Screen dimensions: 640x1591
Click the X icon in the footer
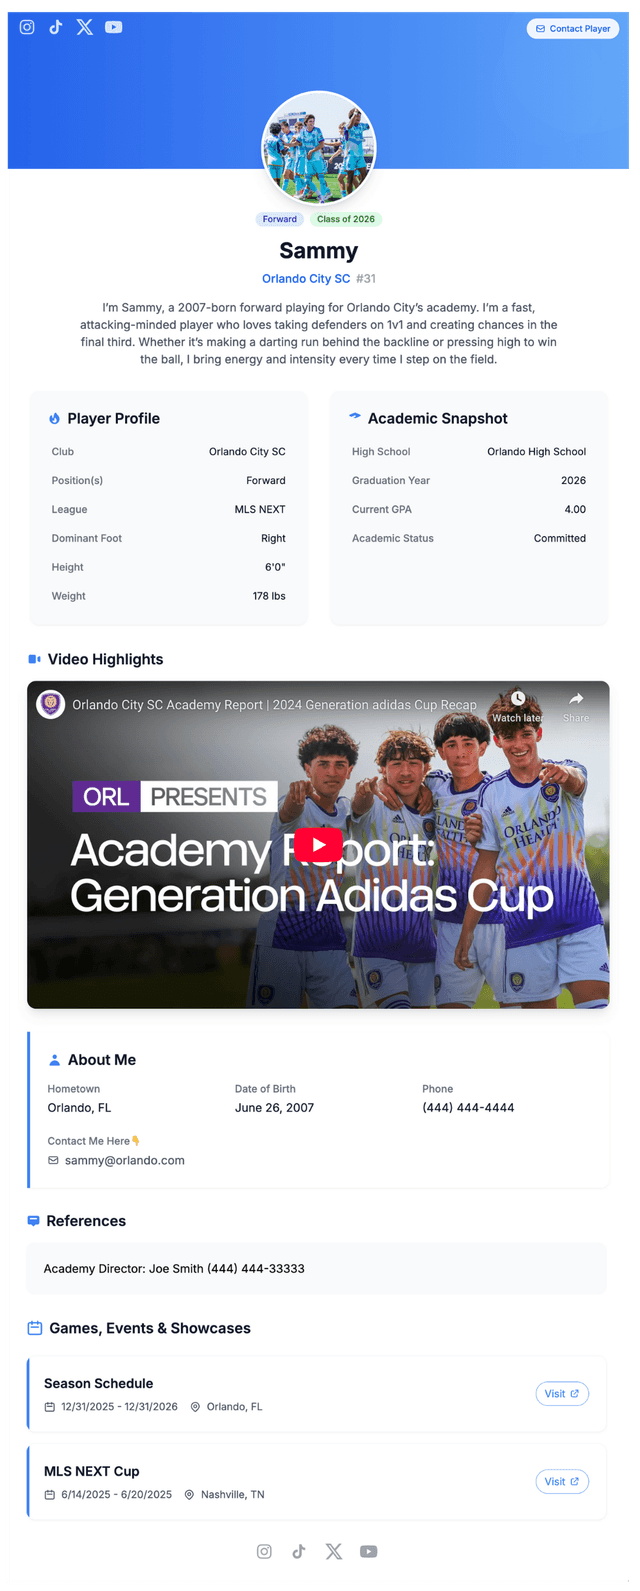334,1551
